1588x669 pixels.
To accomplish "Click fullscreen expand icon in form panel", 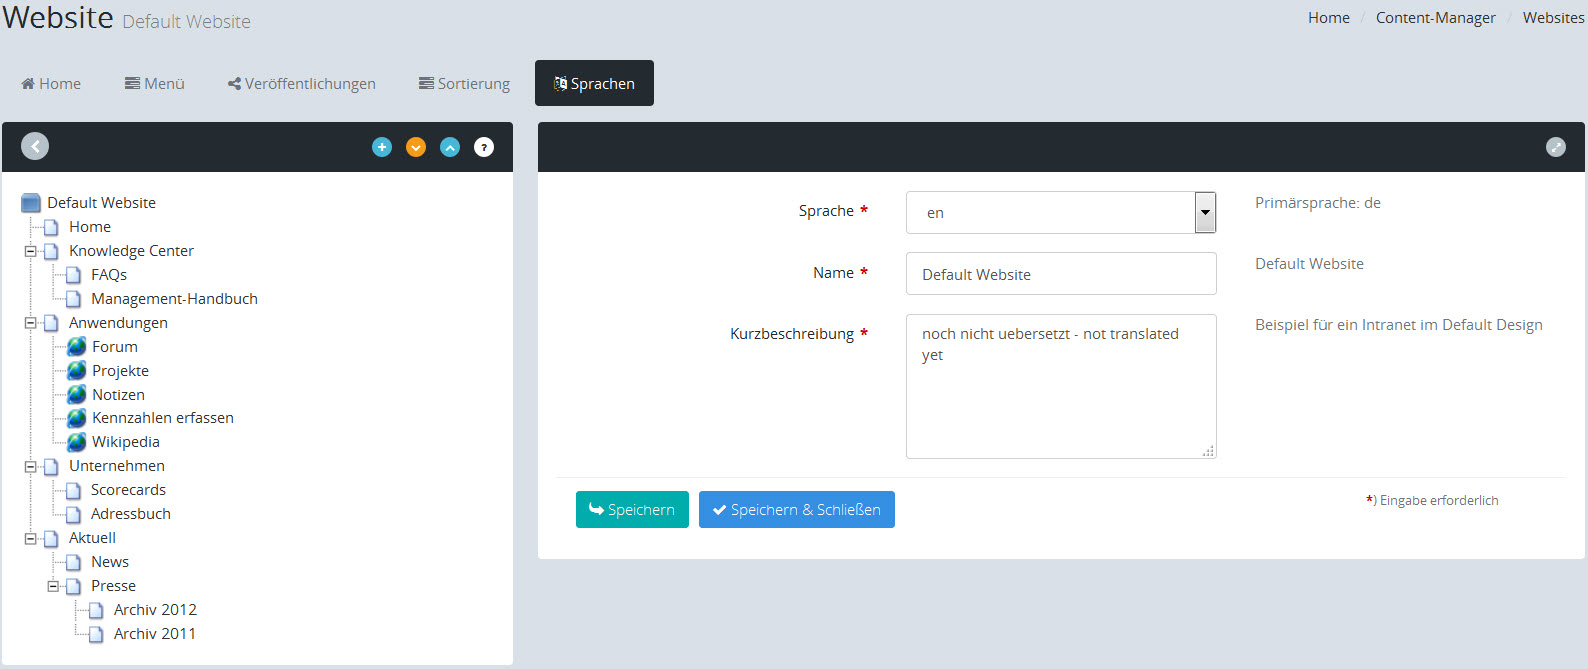I will coord(1555,147).
